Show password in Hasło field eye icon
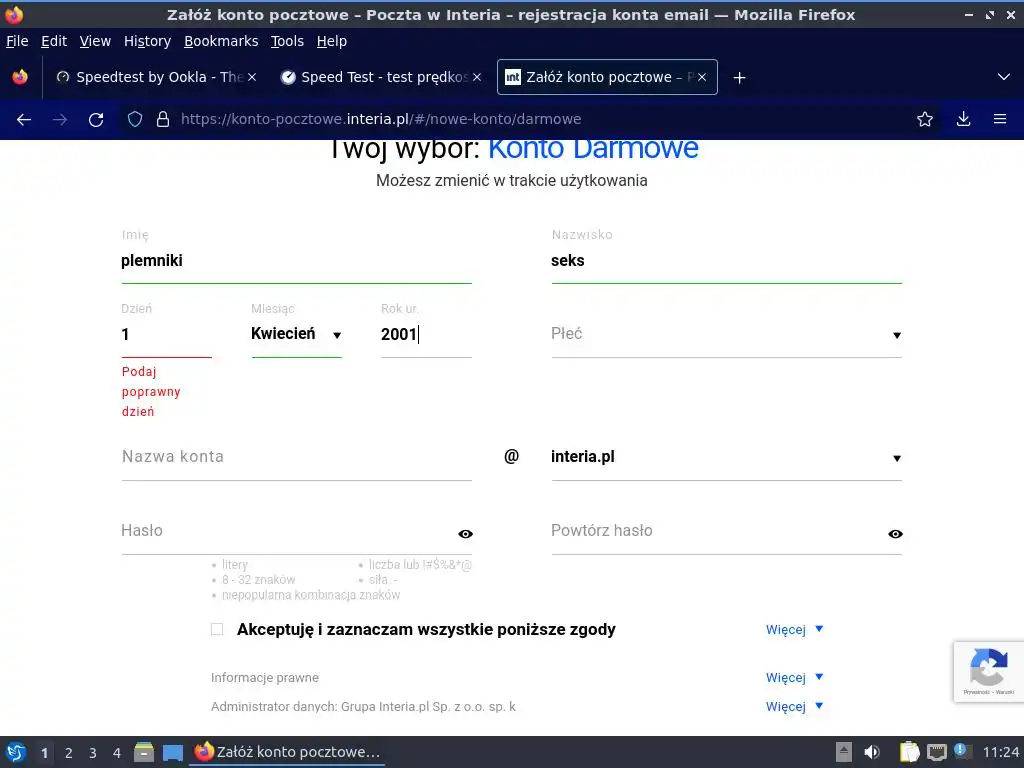 tap(465, 534)
